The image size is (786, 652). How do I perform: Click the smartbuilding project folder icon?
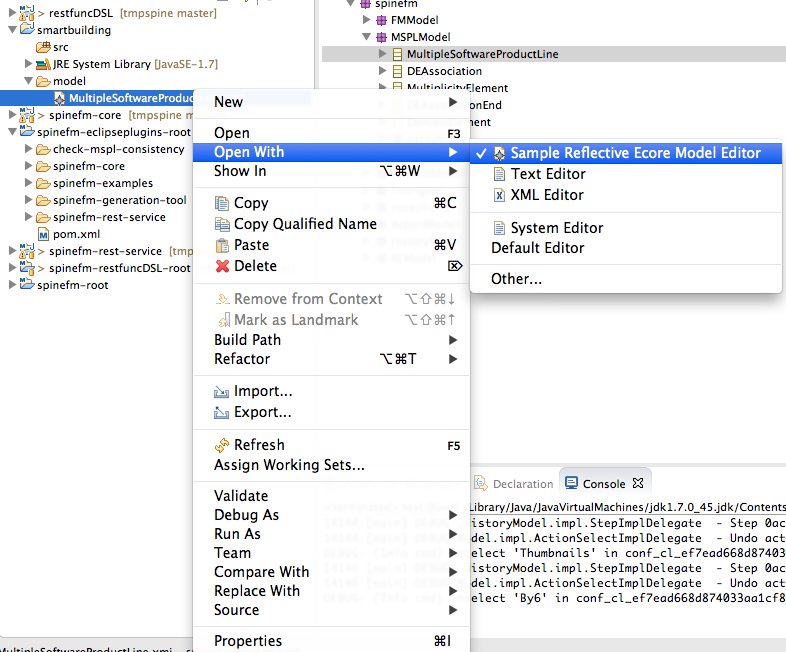coord(27,29)
